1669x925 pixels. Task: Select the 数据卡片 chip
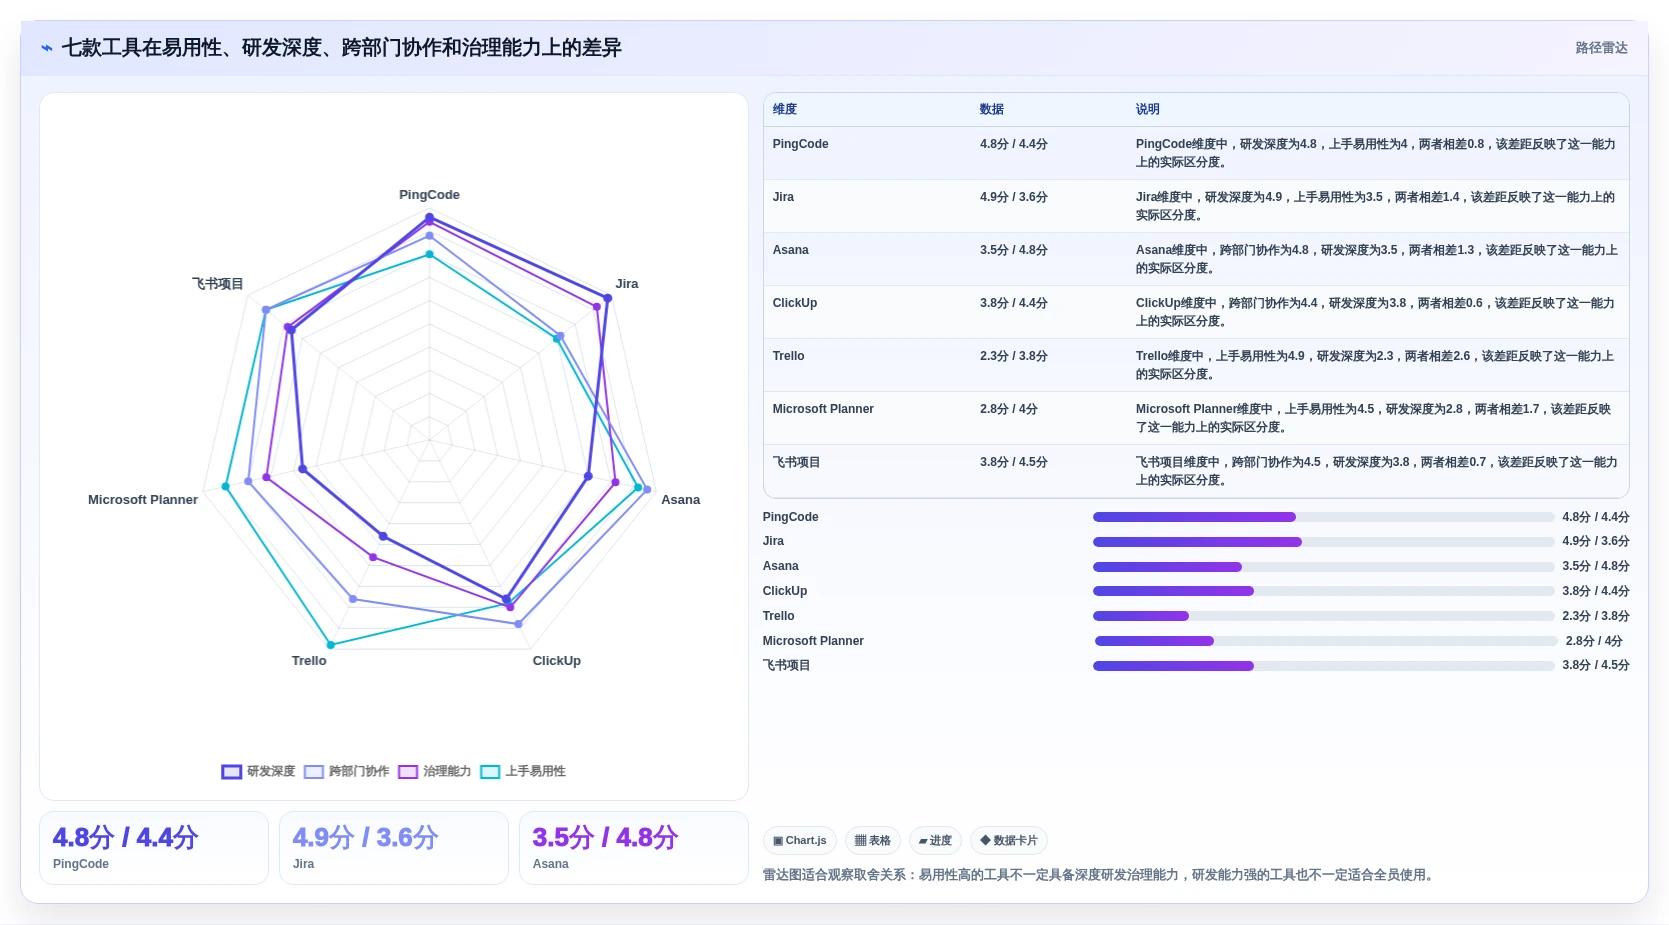pos(1009,841)
